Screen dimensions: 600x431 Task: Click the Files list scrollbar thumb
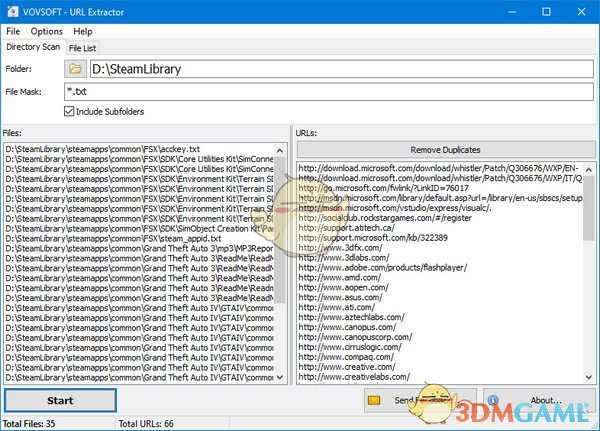click(280, 230)
